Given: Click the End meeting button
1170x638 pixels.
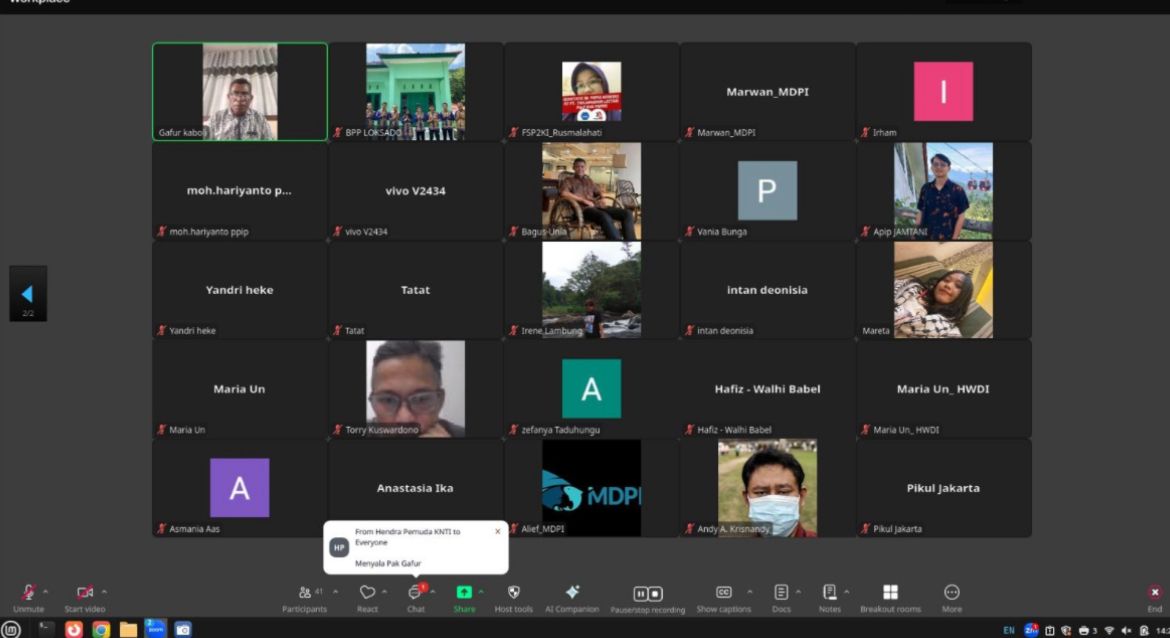Looking at the screenshot, I should [x=1155, y=593].
